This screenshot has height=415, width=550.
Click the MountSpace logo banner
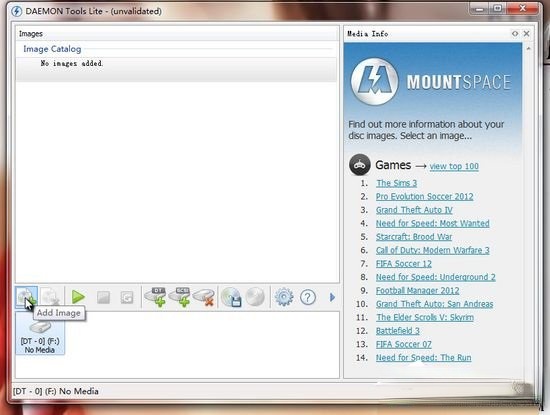(432, 81)
